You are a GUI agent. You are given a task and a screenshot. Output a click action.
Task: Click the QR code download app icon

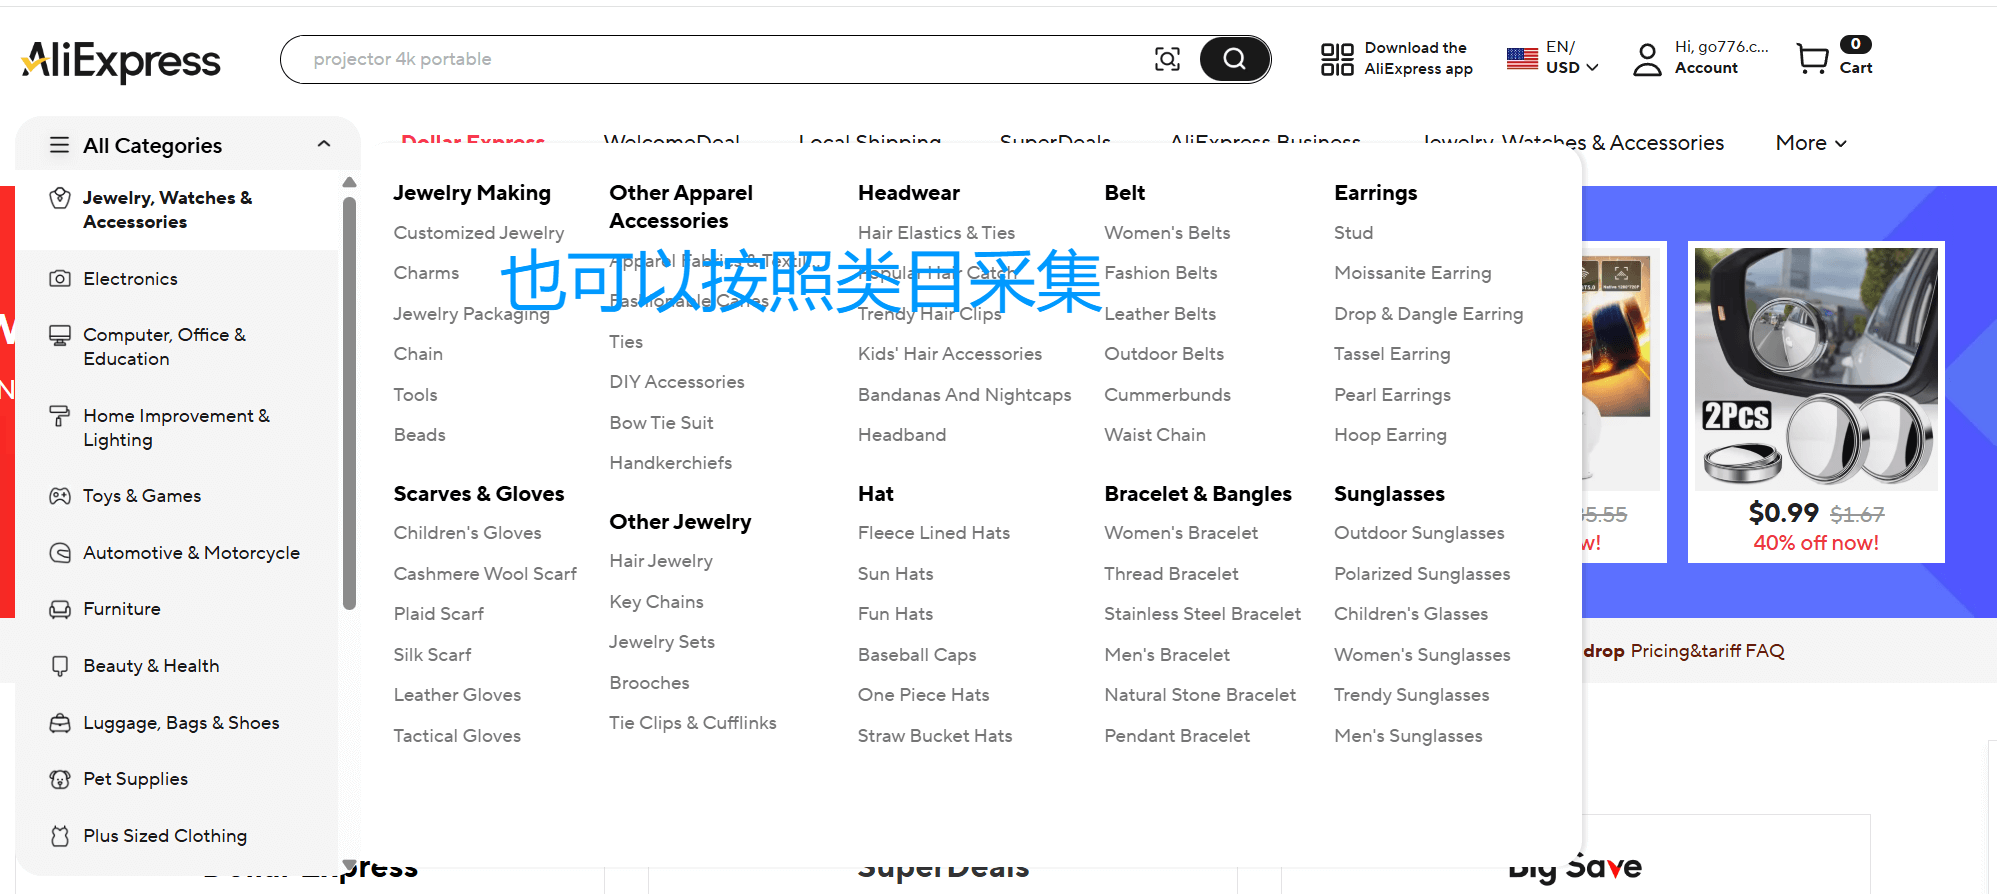1337,59
